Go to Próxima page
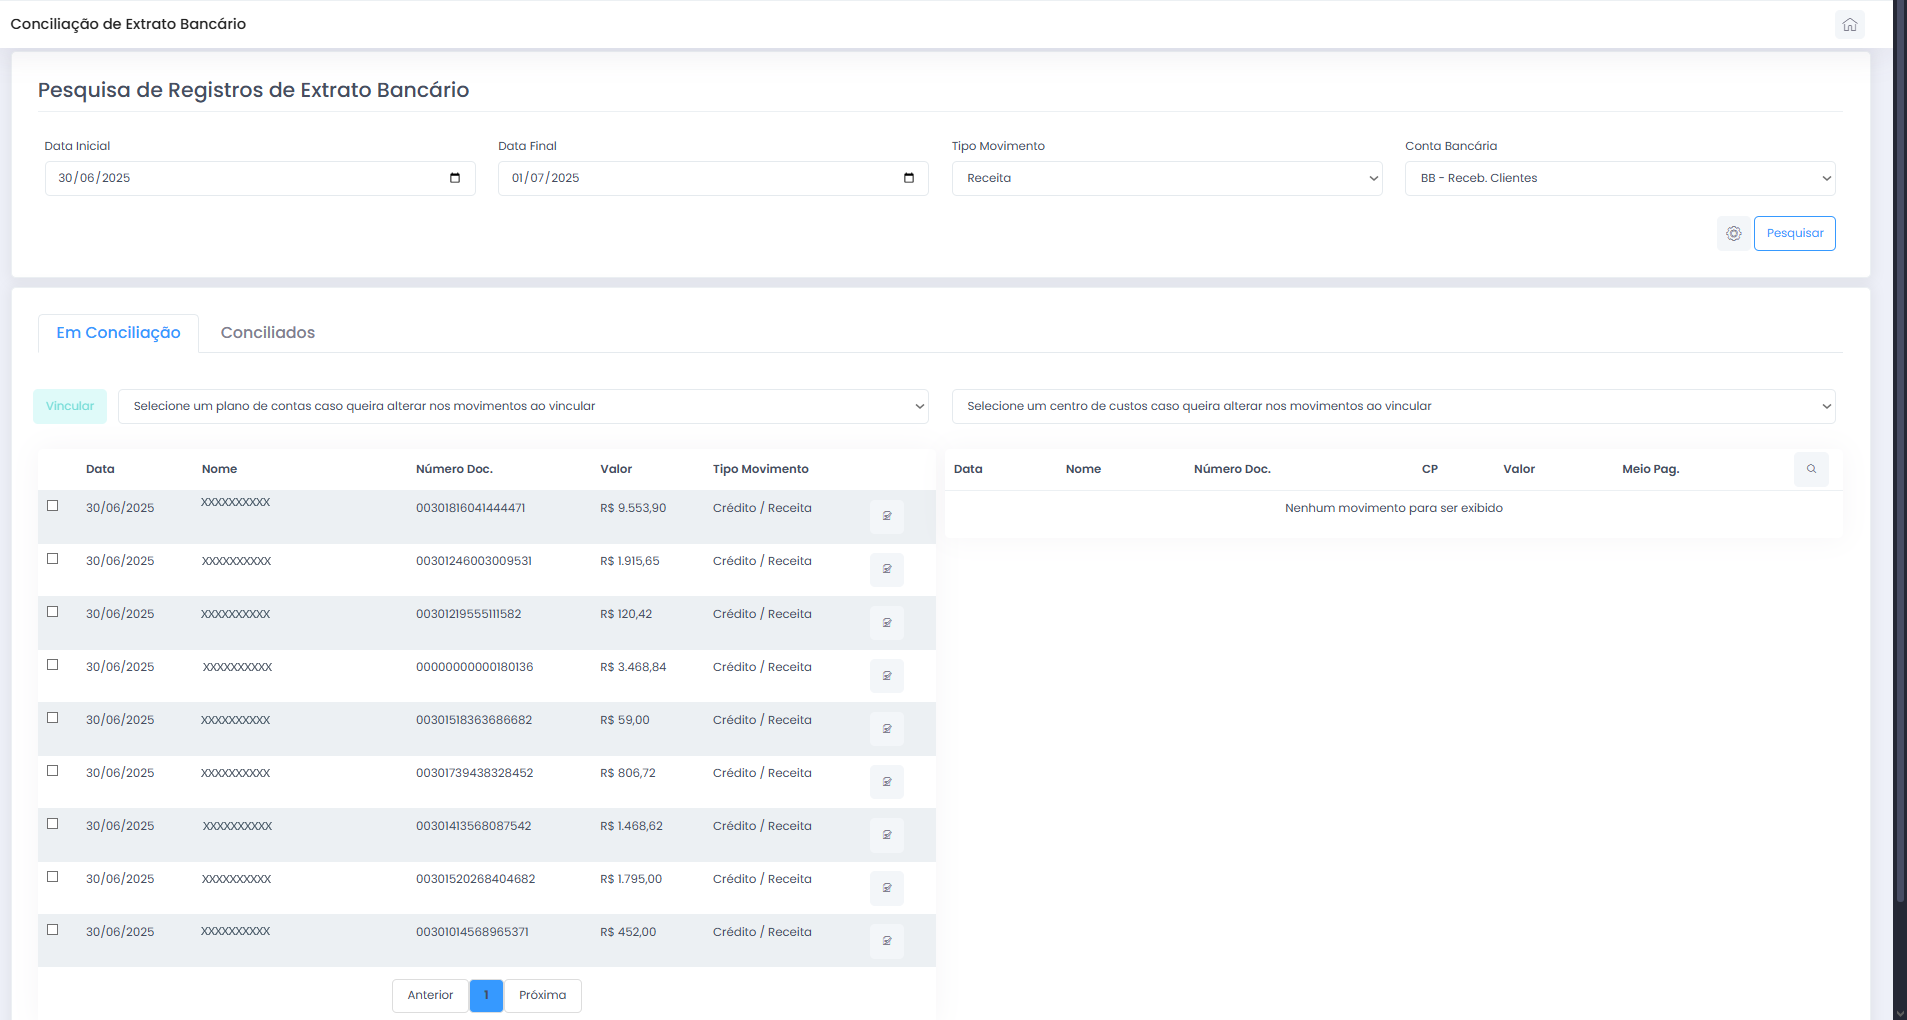 542,995
